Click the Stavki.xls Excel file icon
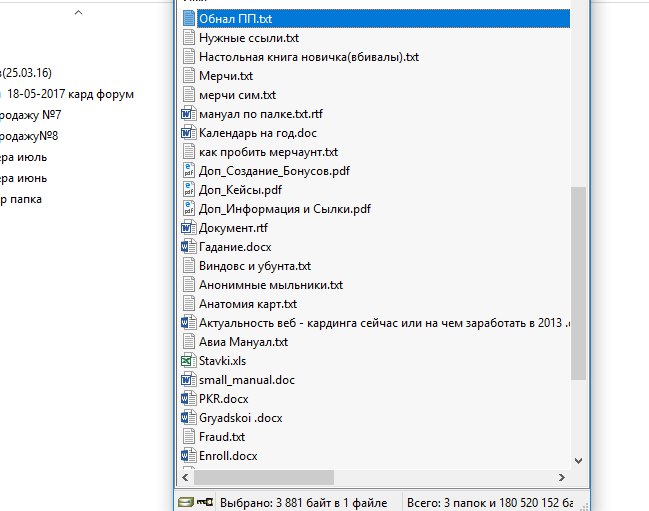Viewport: 649px width, 511px height. (187, 361)
